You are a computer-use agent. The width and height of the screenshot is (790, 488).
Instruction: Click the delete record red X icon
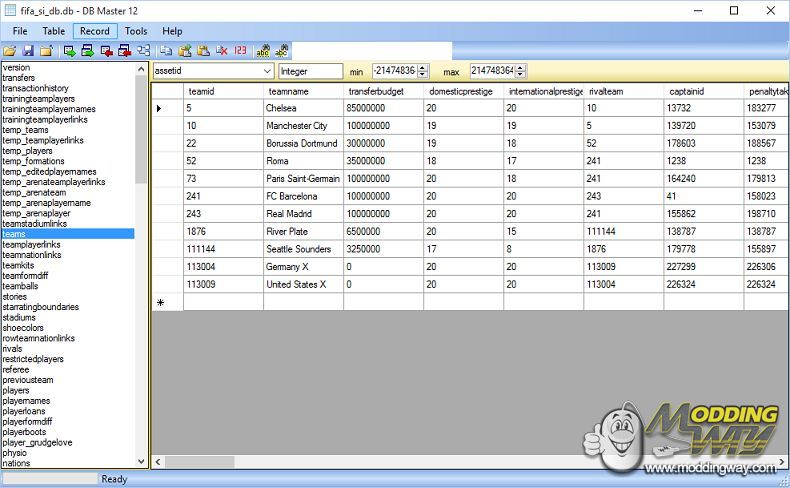(222, 50)
